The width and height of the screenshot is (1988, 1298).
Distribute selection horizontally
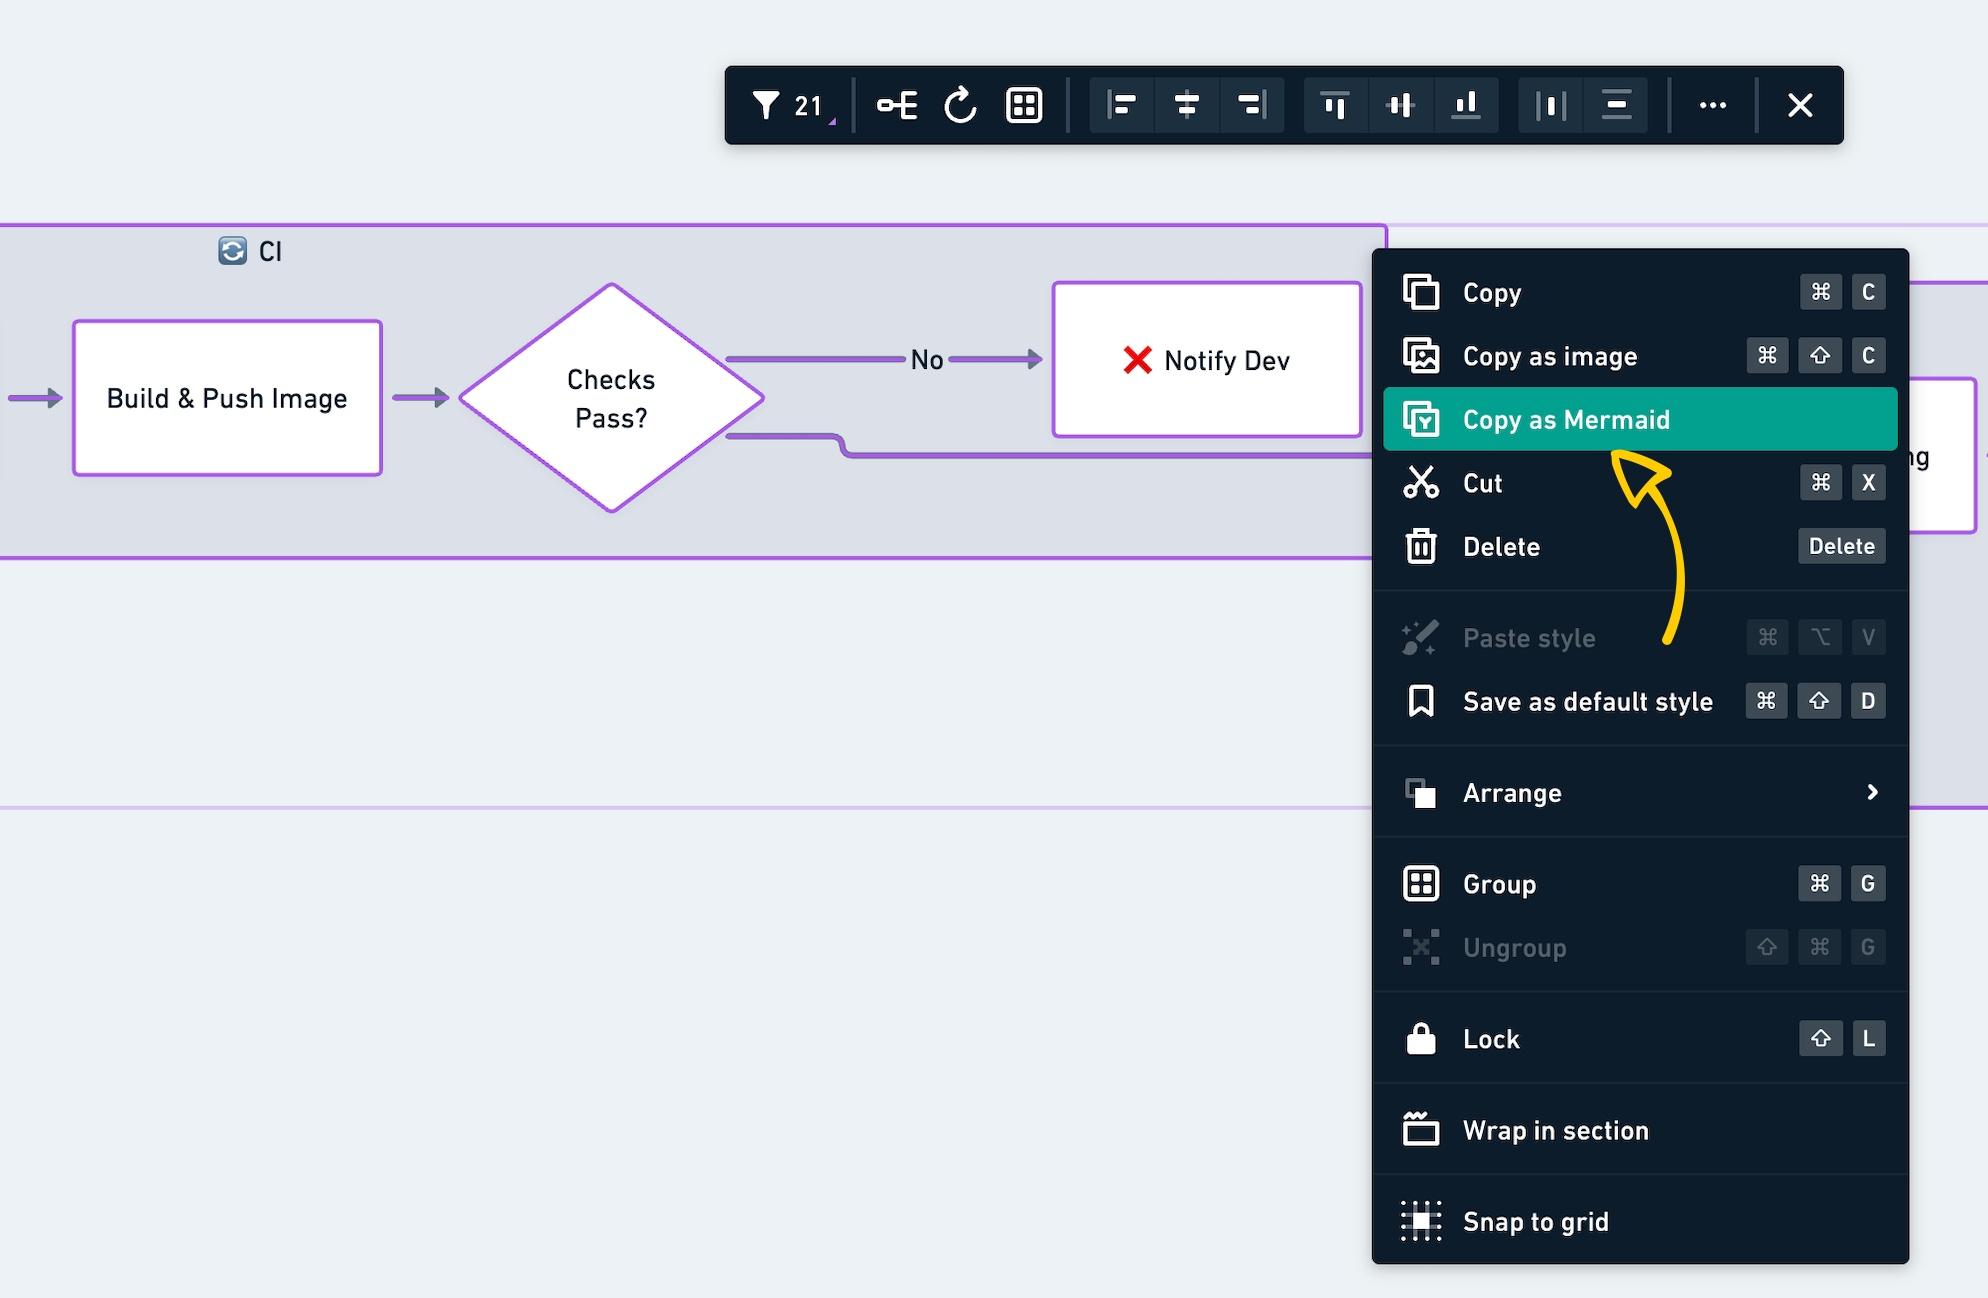(x=1551, y=105)
